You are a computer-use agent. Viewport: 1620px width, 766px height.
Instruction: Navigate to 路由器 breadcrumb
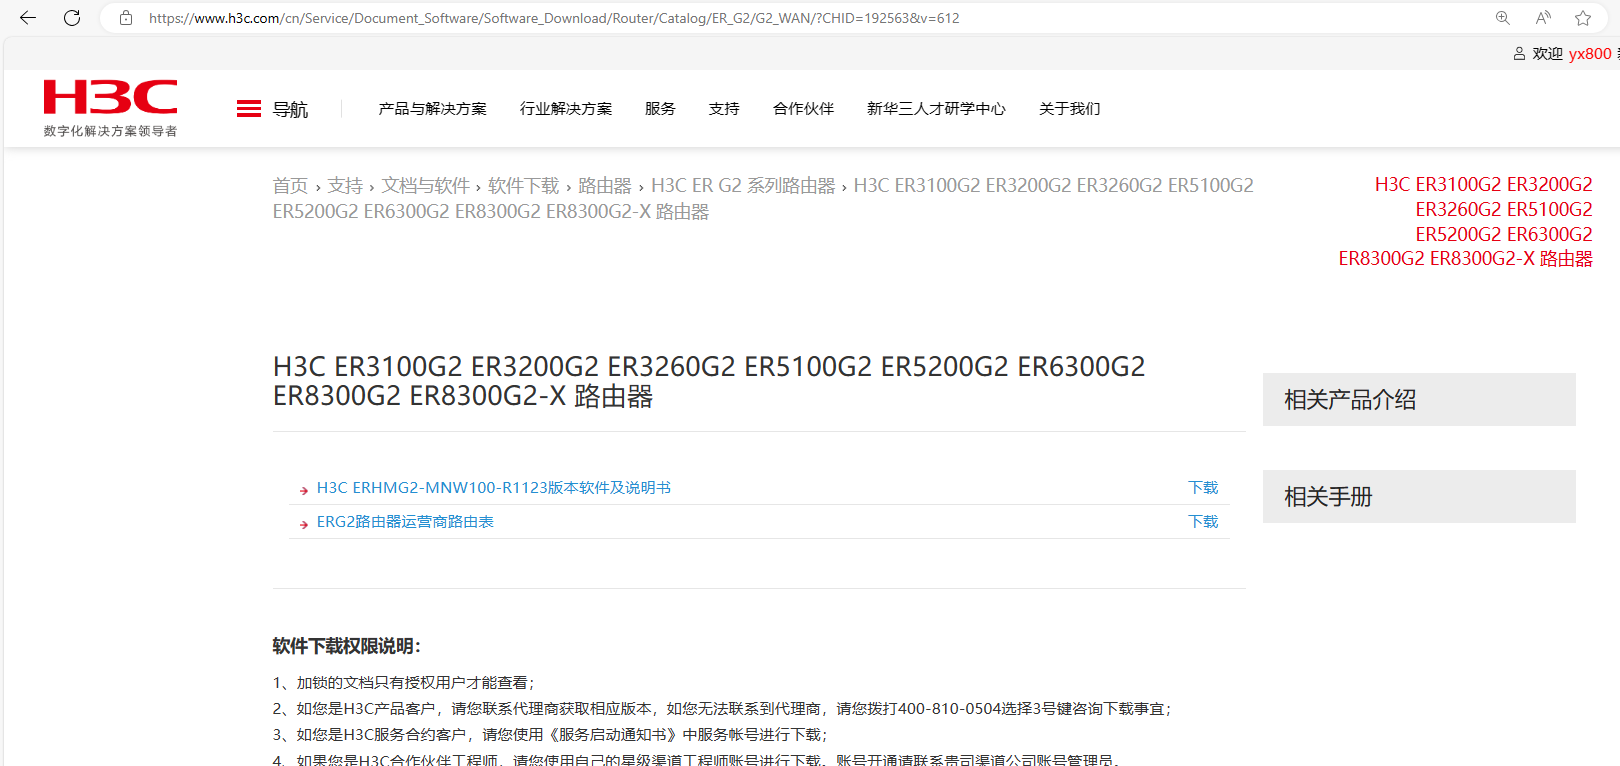[x=605, y=186]
